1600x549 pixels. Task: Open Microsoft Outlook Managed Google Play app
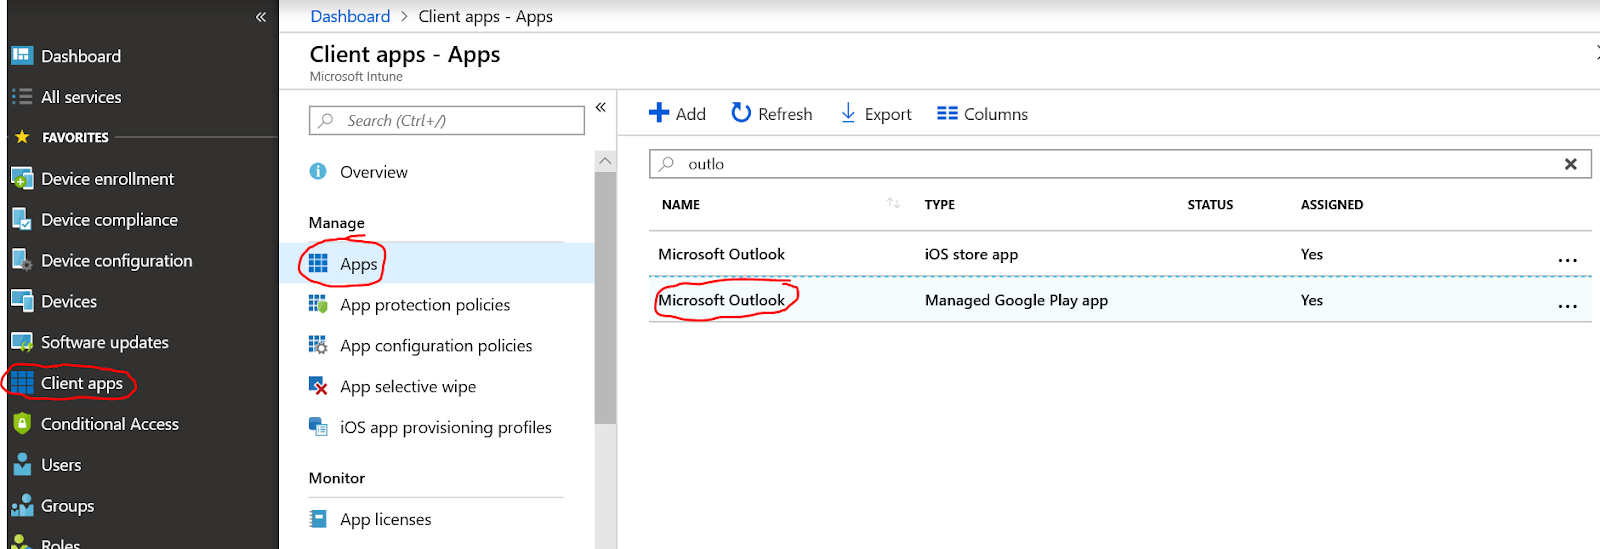721,300
